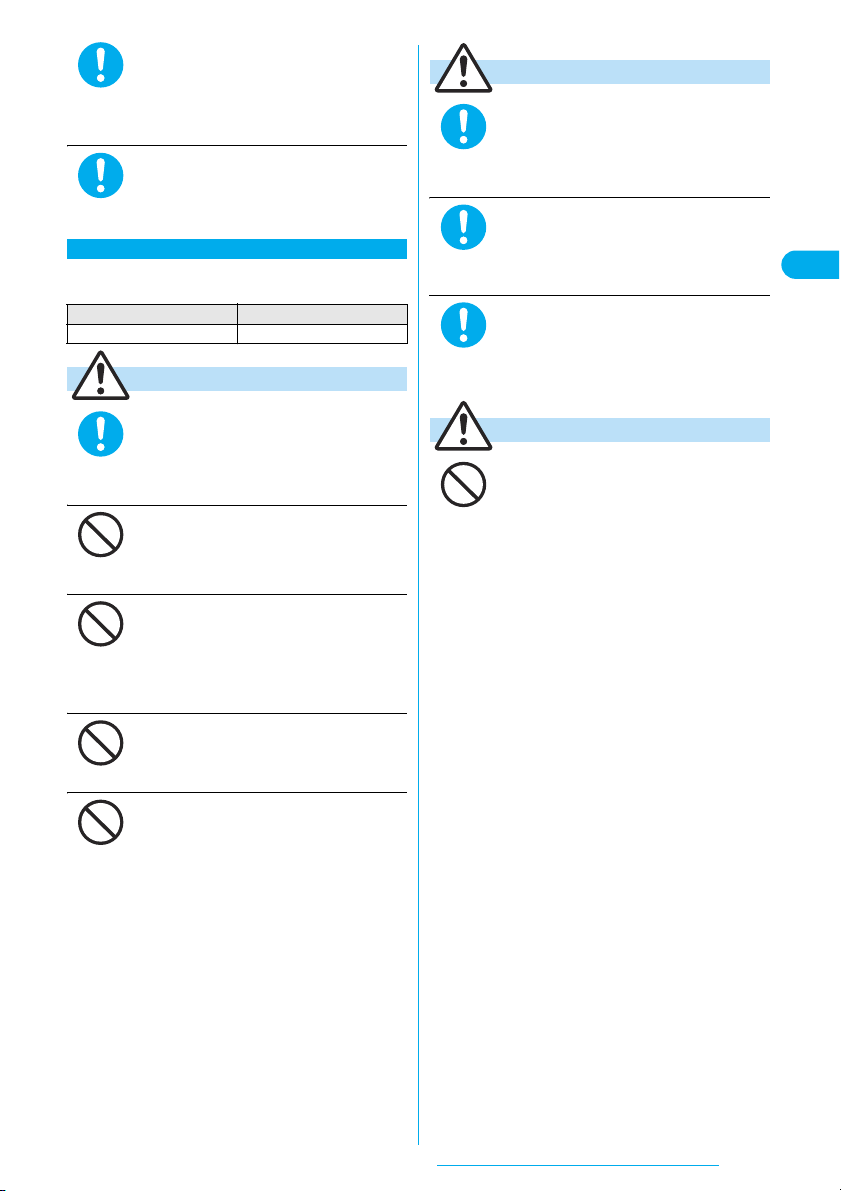Select blue exclamation icon below left warning triangle
The width and height of the screenshot is (841, 1191).
point(101,434)
